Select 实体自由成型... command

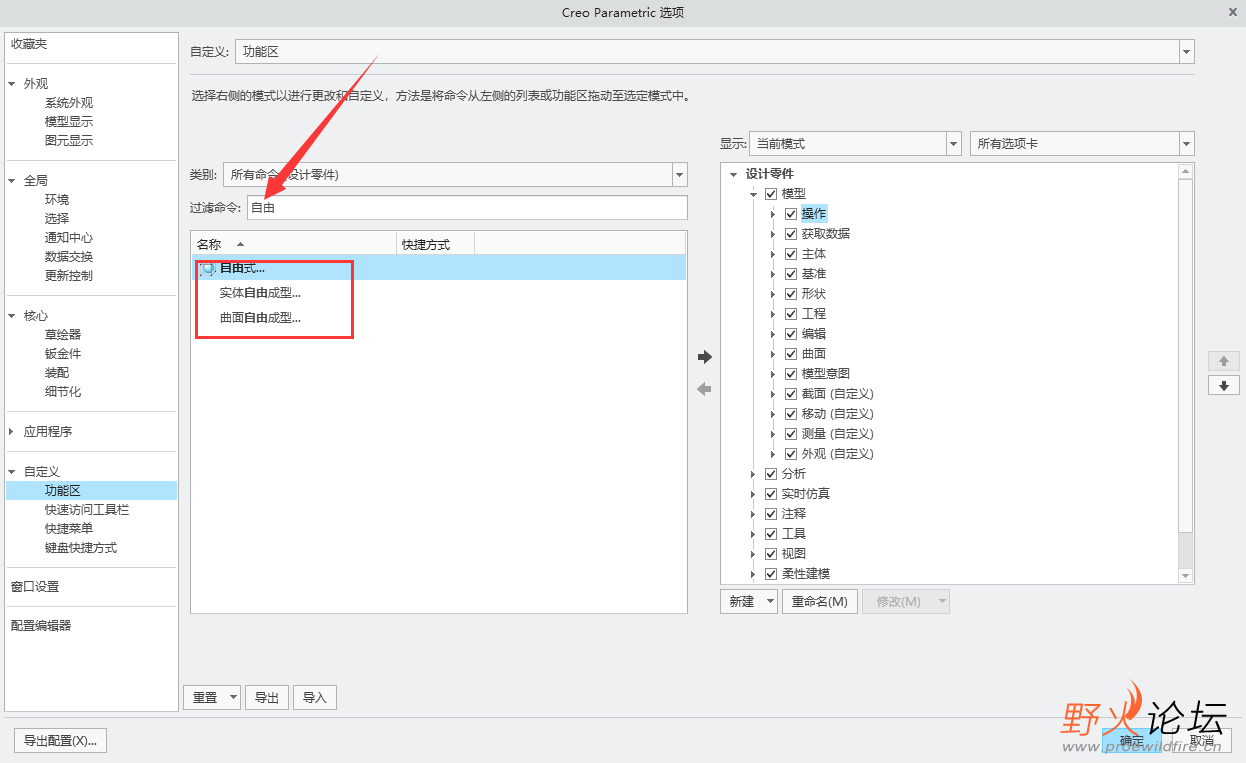260,293
